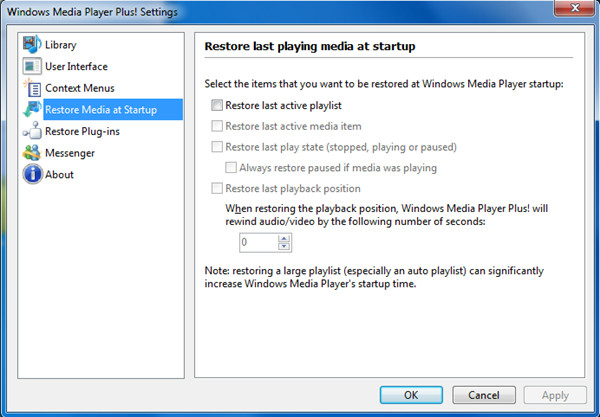Click the blue About info icon

(x=32, y=174)
